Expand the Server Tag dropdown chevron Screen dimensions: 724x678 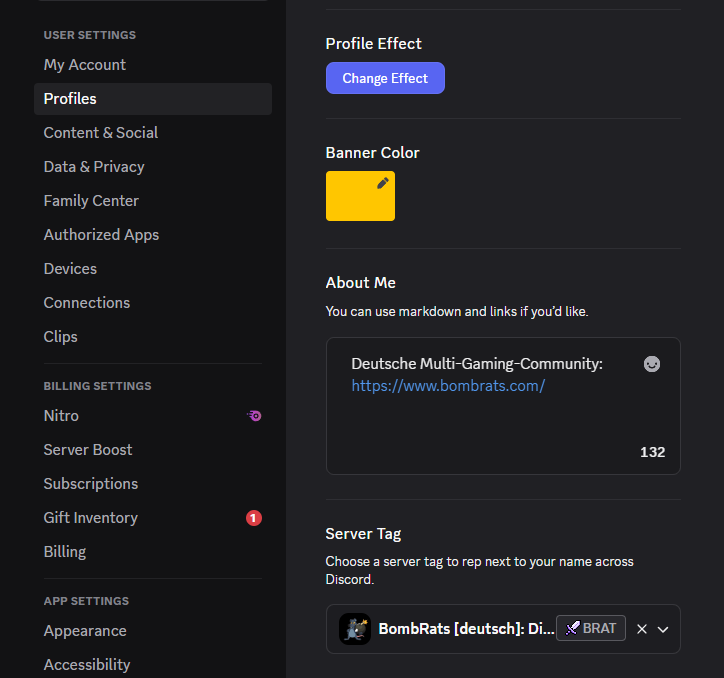coord(663,630)
